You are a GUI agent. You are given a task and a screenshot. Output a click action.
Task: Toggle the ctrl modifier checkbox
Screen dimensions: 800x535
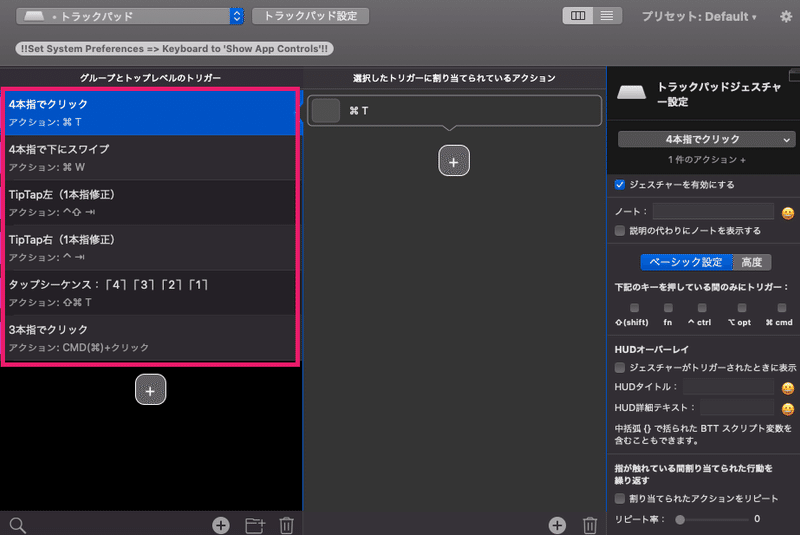click(702, 308)
